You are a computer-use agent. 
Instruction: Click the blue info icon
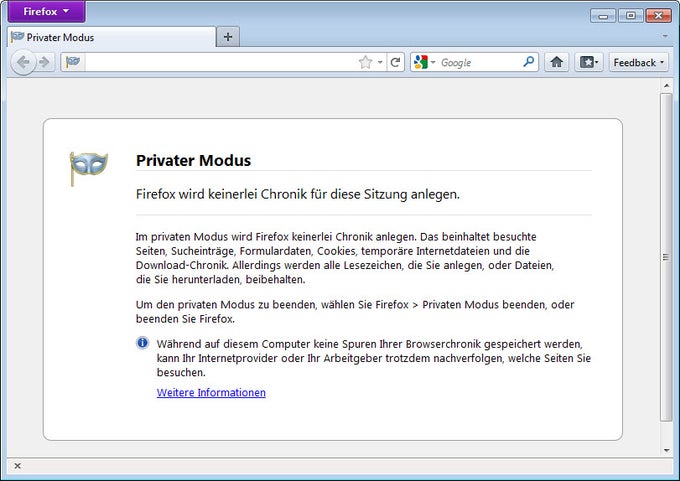pyautogui.click(x=142, y=343)
